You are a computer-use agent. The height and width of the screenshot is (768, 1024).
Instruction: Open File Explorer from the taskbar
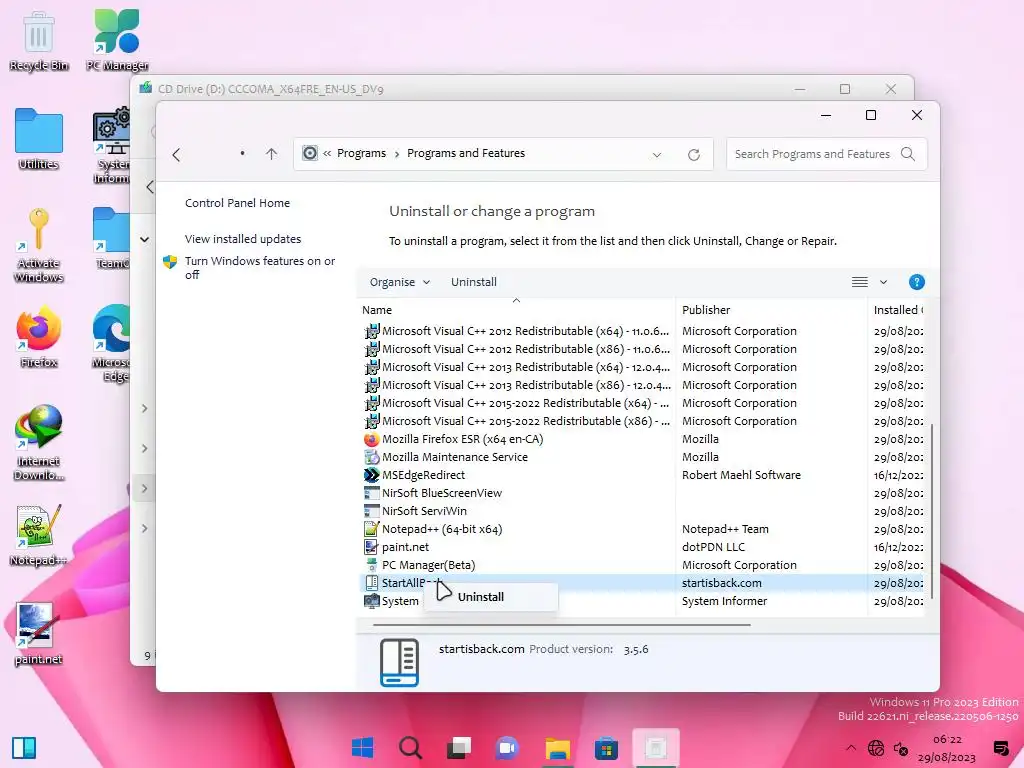point(558,747)
